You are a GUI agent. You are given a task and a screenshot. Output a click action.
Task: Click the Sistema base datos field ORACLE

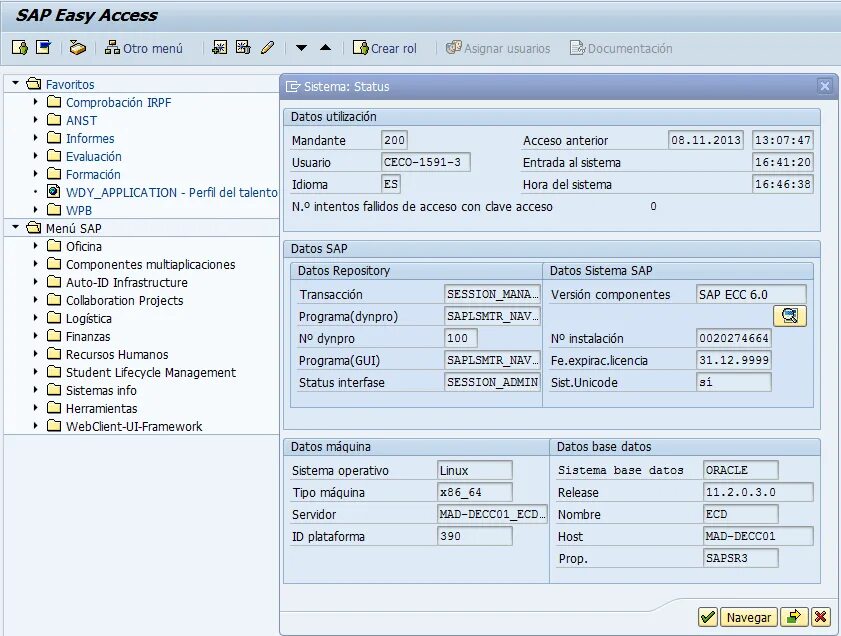(x=741, y=470)
